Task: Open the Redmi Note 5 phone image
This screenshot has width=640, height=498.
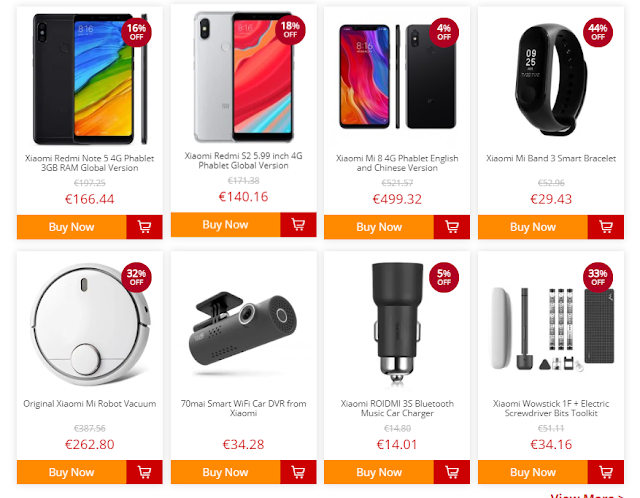Action: tap(90, 79)
